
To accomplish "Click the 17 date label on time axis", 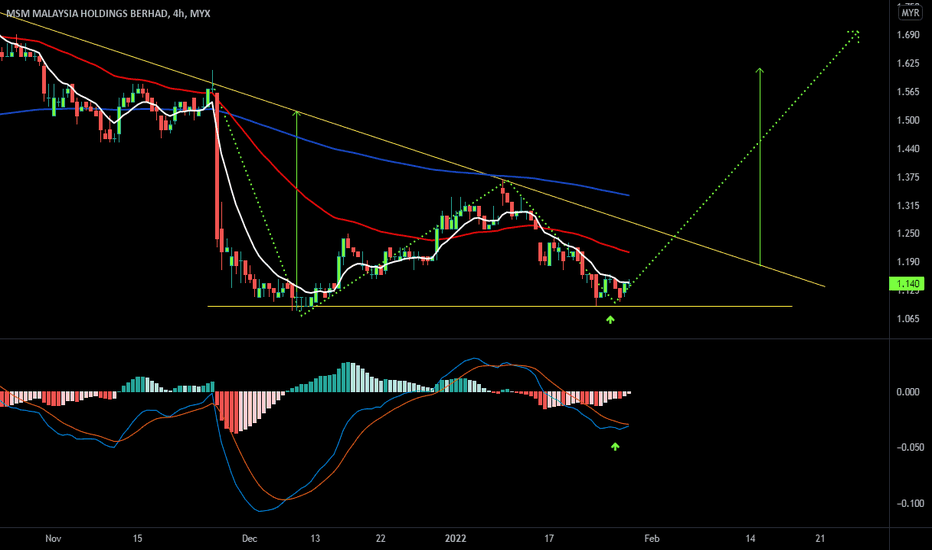I will click(549, 539).
